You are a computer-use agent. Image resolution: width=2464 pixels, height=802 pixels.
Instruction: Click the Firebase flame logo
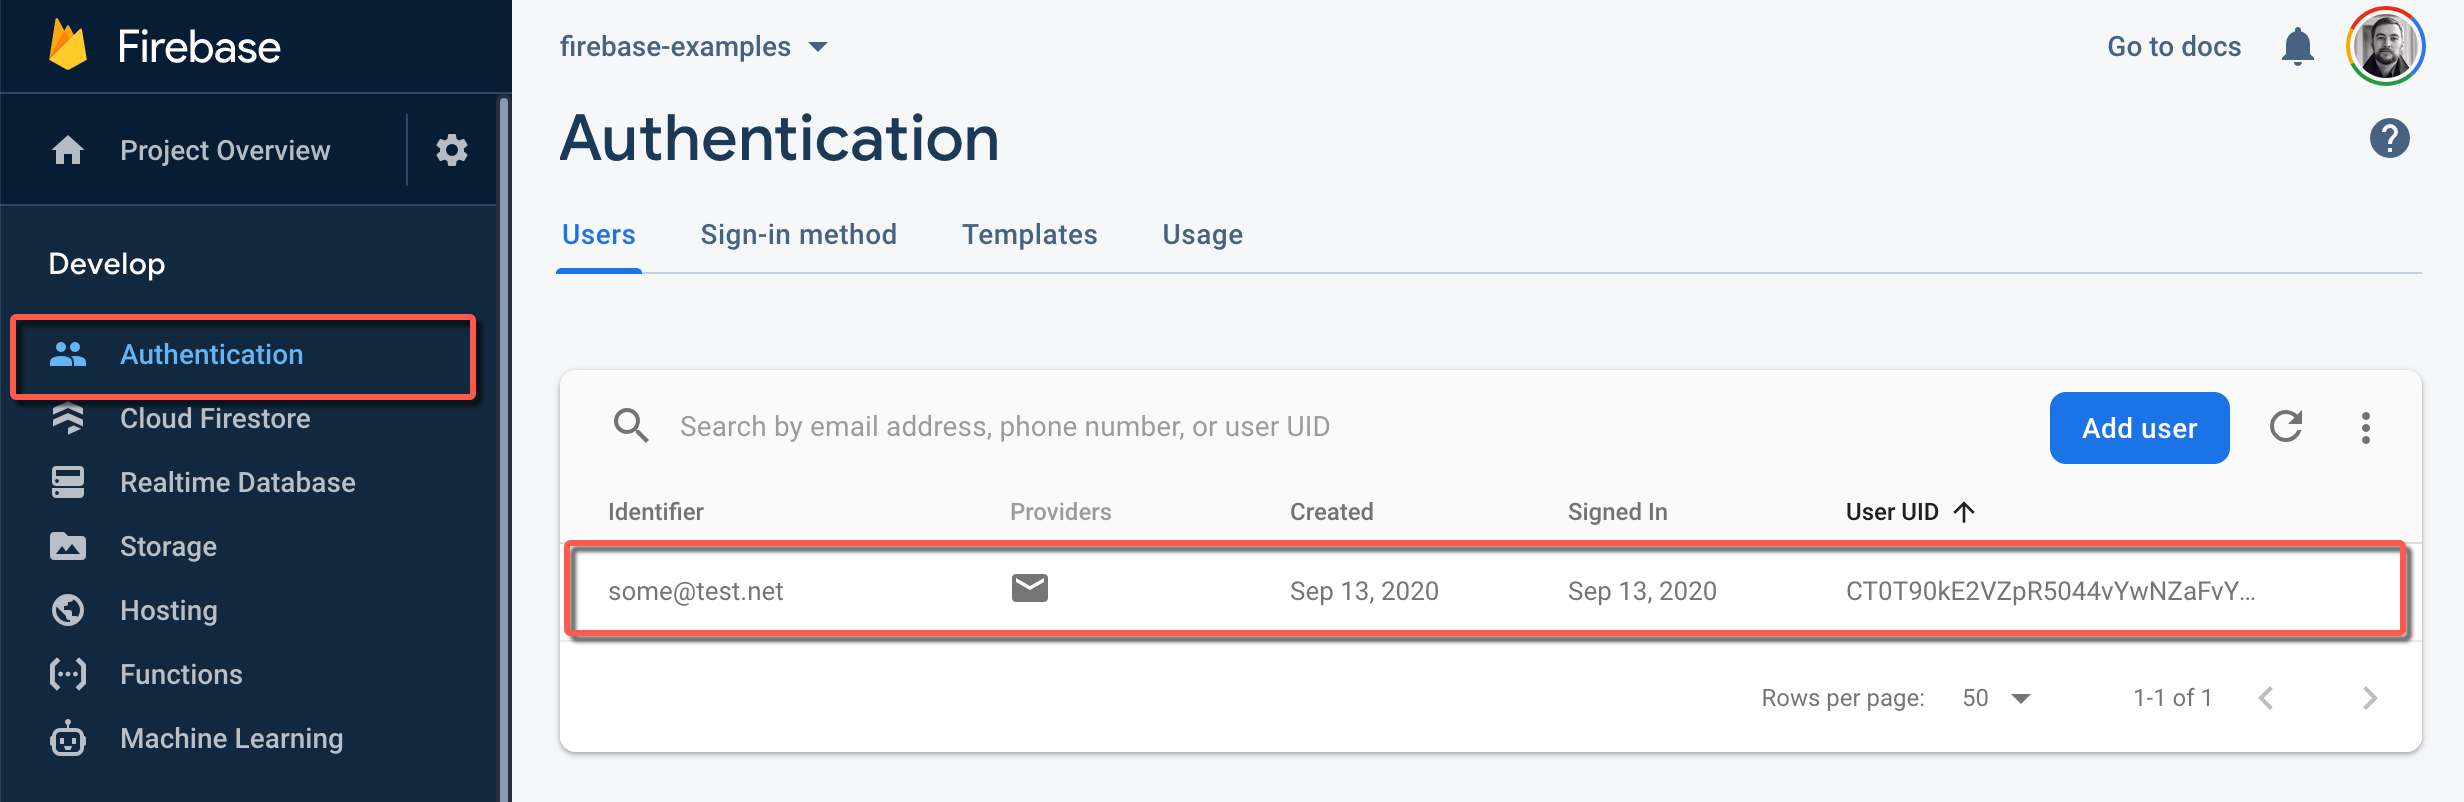pyautogui.click(x=68, y=46)
